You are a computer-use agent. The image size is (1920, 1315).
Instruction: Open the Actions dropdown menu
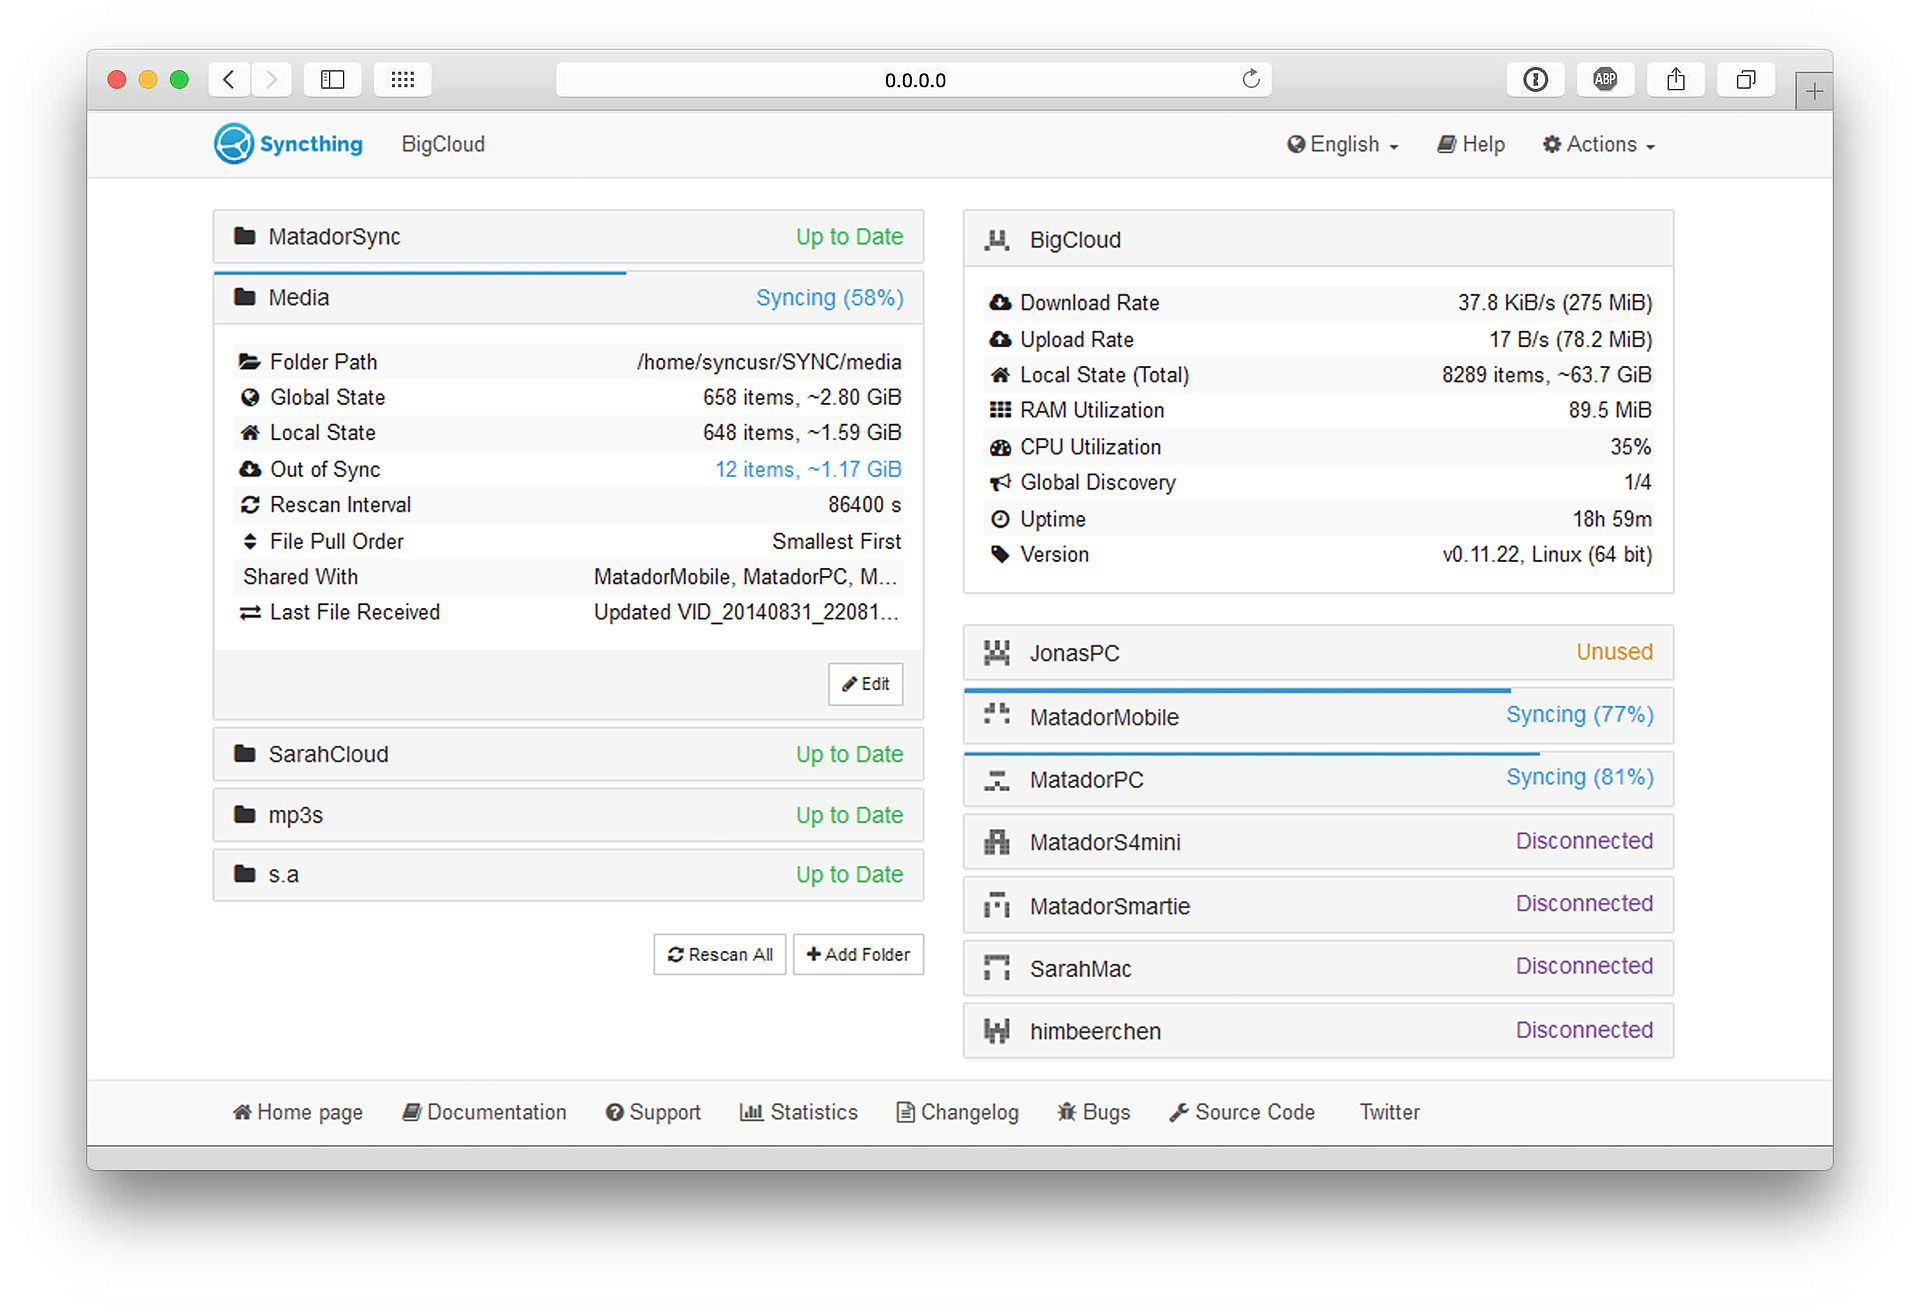[1599, 145]
